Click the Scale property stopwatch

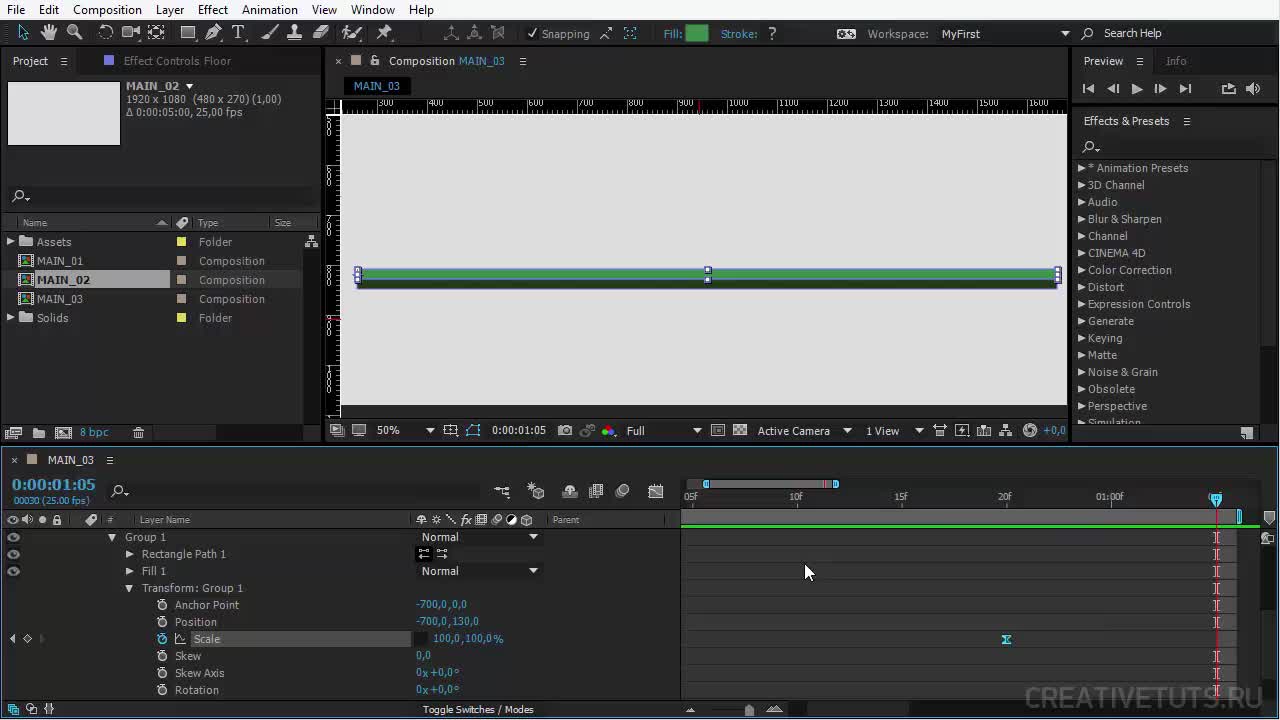[x=162, y=639]
